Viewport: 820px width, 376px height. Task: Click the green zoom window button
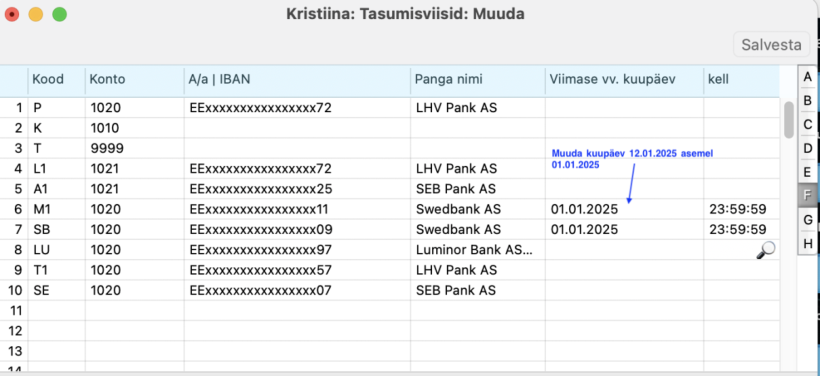60,14
